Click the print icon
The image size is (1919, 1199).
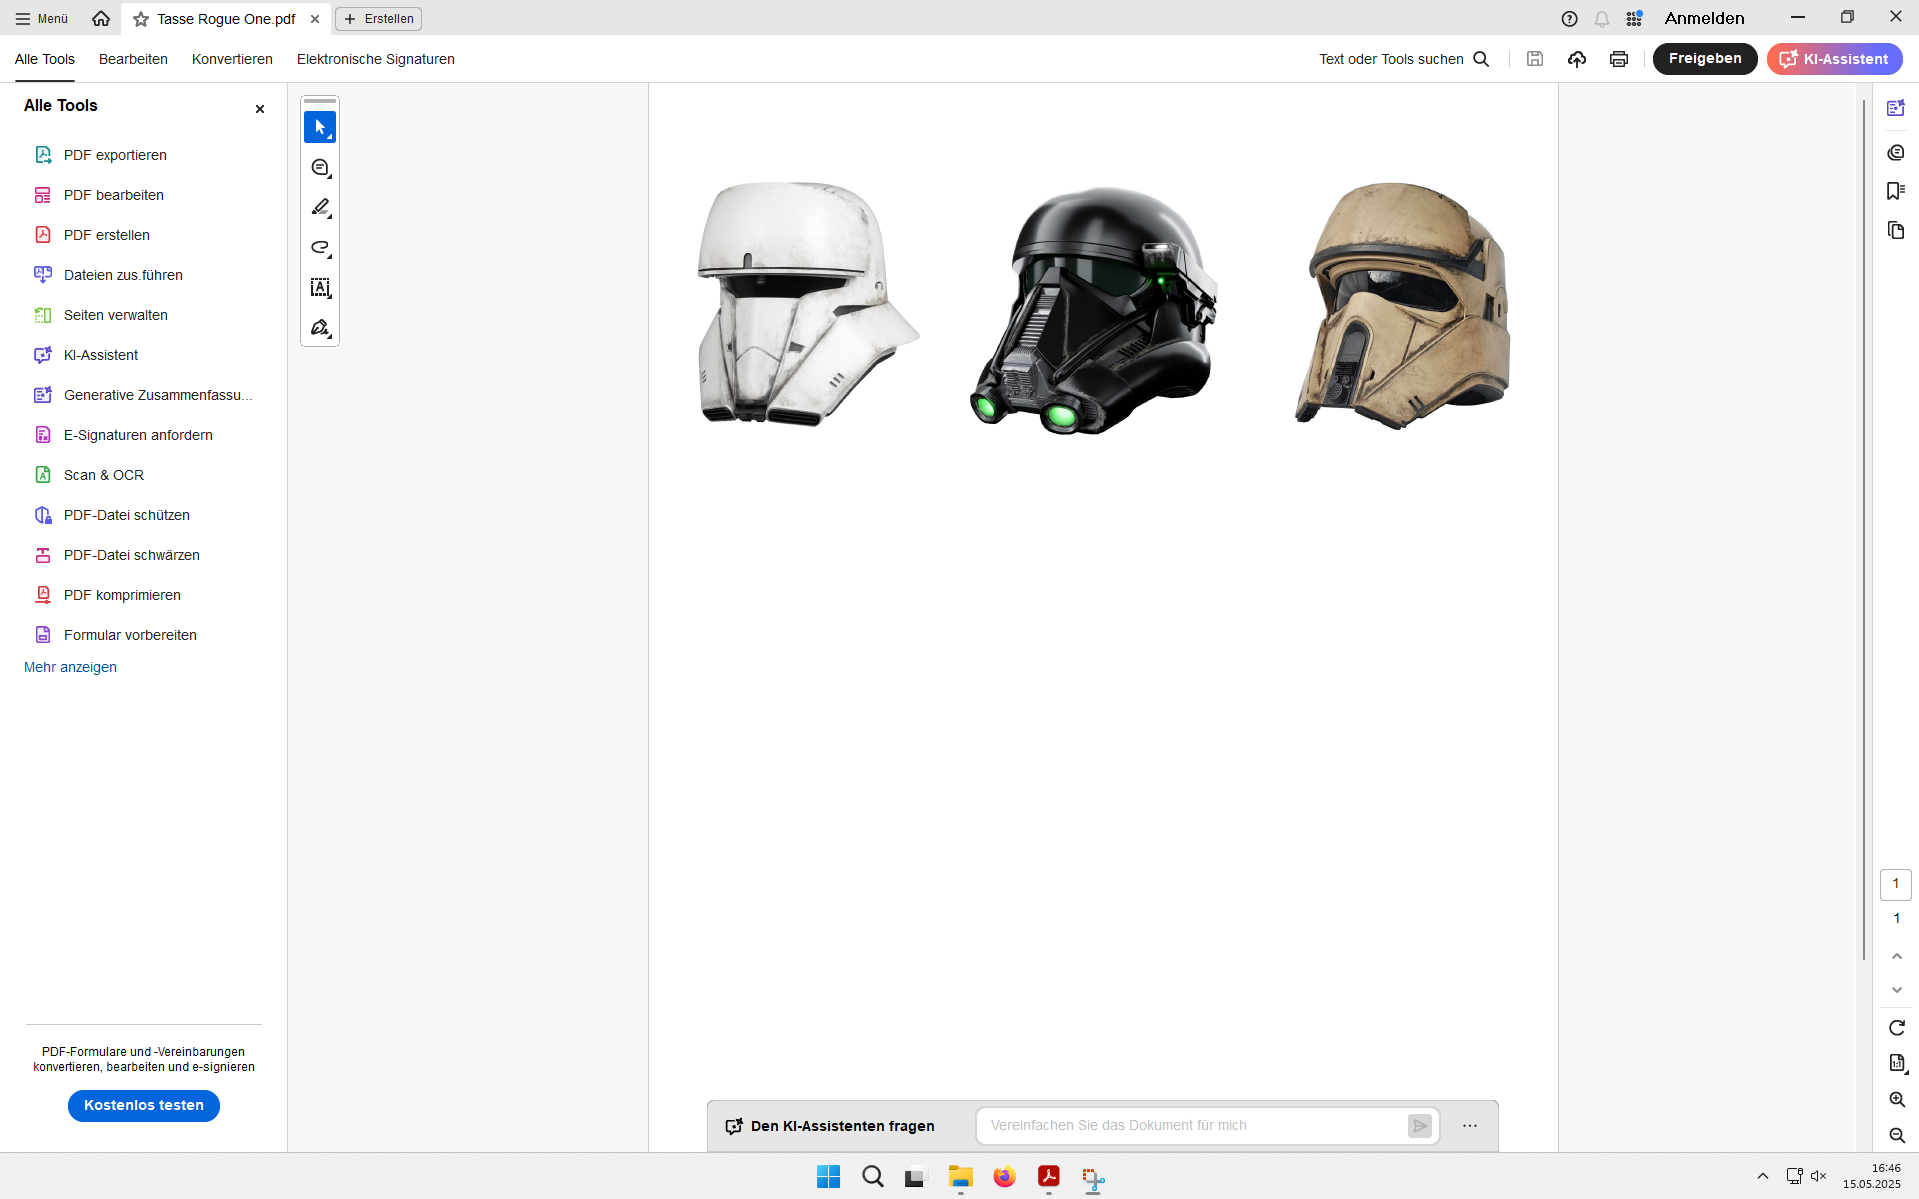click(x=1619, y=59)
